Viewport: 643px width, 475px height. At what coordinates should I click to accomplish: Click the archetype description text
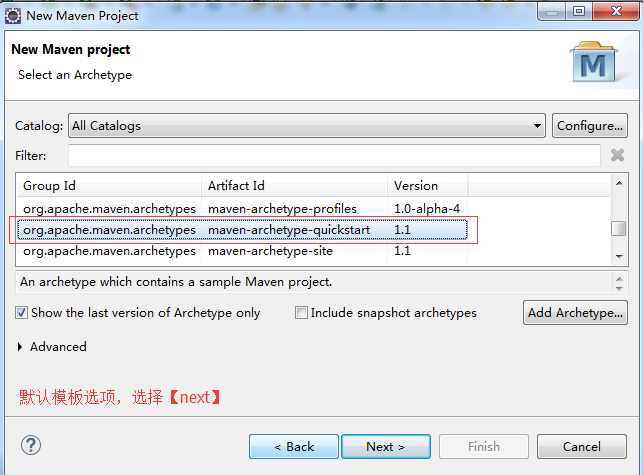[x=176, y=282]
